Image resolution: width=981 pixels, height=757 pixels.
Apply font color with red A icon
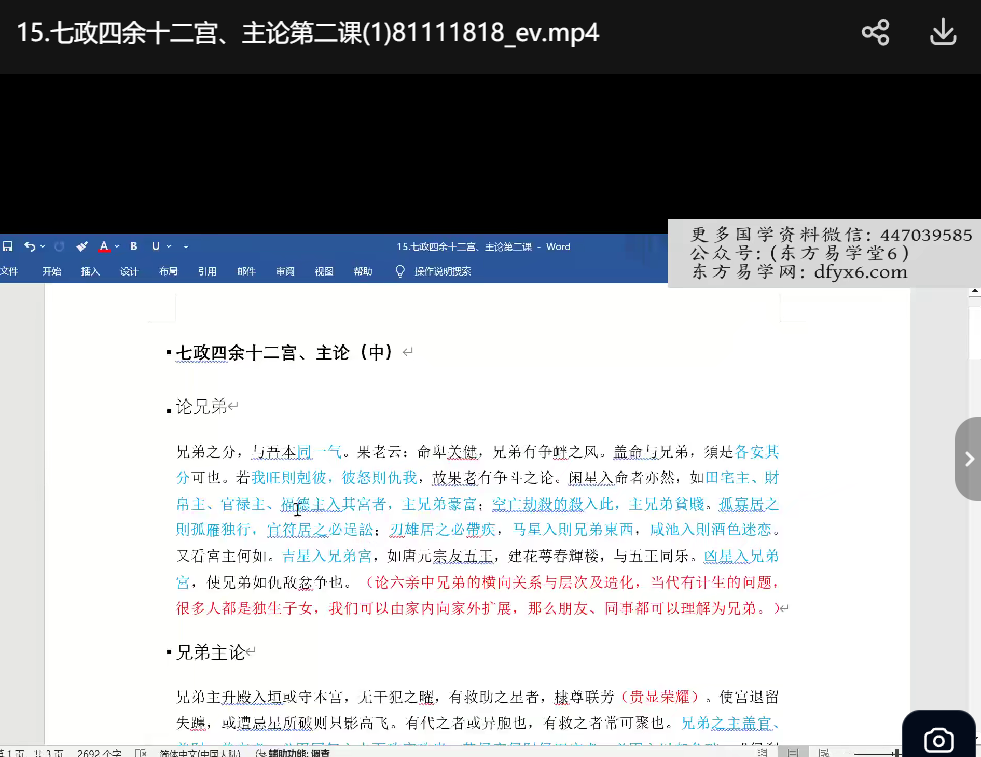pos(104,246)
